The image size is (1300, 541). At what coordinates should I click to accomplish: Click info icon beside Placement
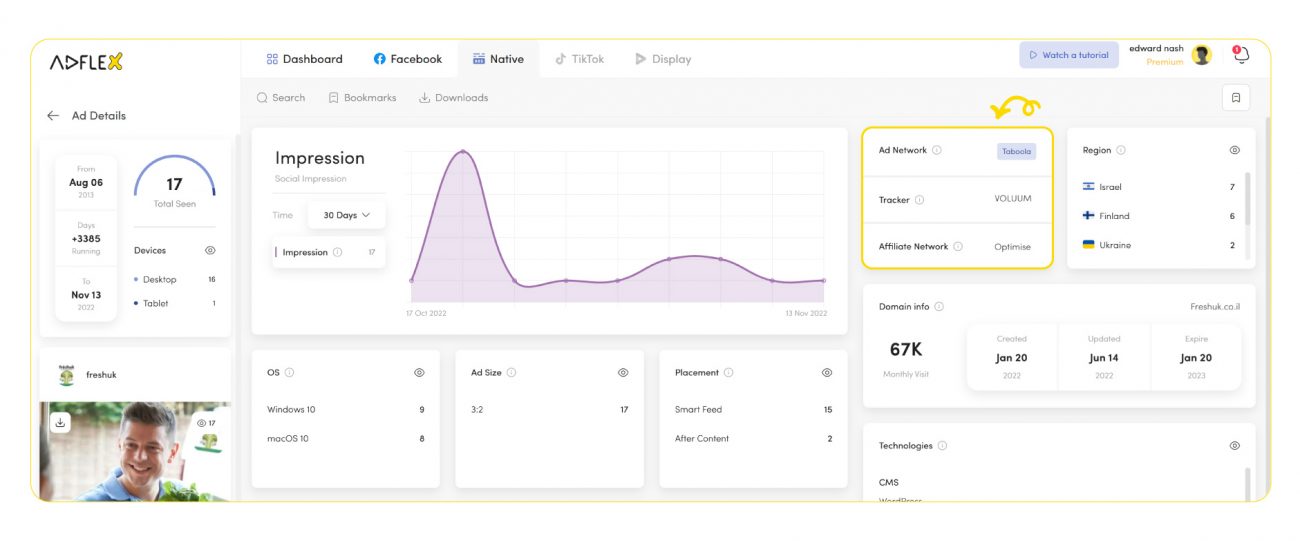[x=728, y=373]
